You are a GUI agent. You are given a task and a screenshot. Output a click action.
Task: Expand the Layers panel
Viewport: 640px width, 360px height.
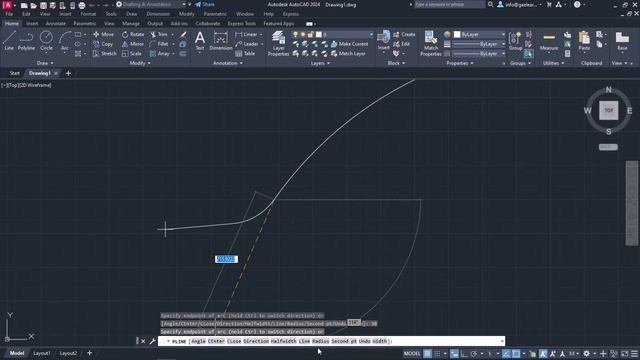(x=320, y=63)
